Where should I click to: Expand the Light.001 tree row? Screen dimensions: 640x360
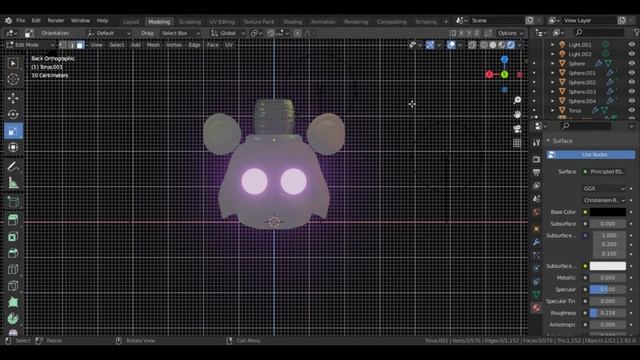point(553,44)
